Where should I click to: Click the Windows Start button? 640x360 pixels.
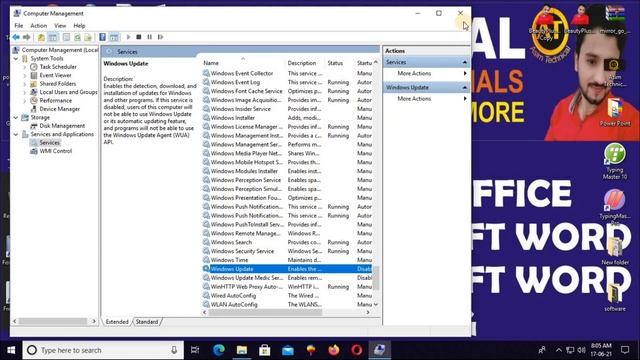pyautogui.click(x=11, y=350)
